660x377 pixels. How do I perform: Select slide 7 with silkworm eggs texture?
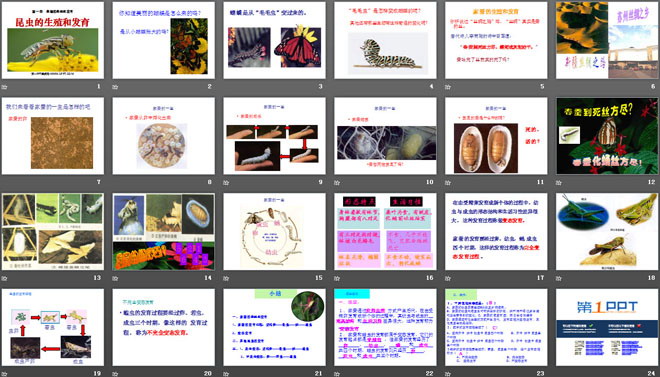click(x=53, y=136)
